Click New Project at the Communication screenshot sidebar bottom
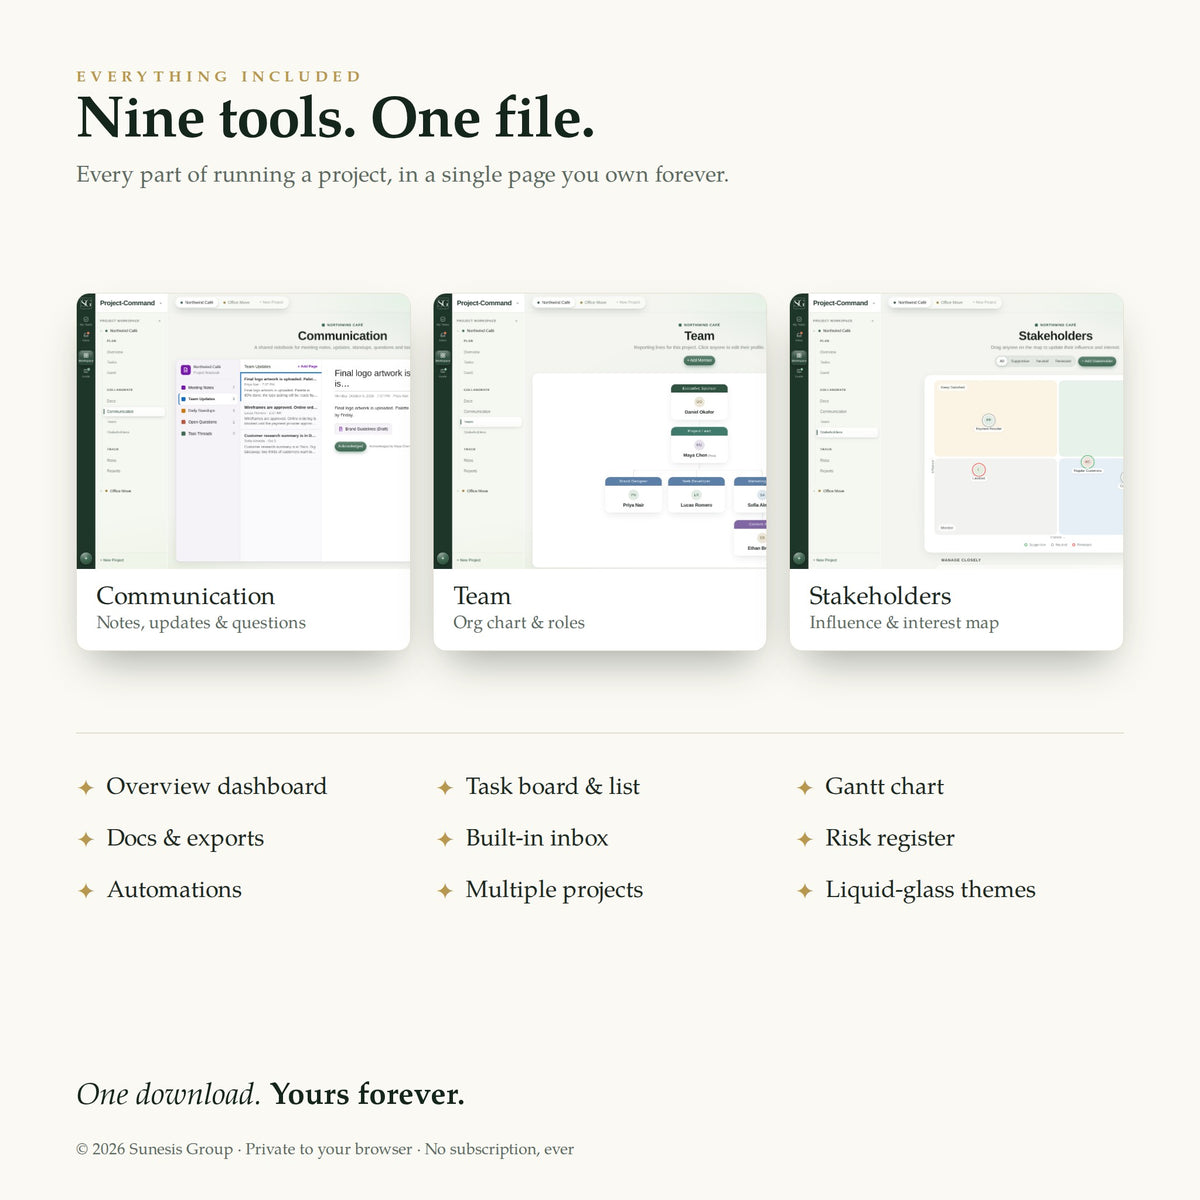The image size is (1200, 1200). (112, 560)
